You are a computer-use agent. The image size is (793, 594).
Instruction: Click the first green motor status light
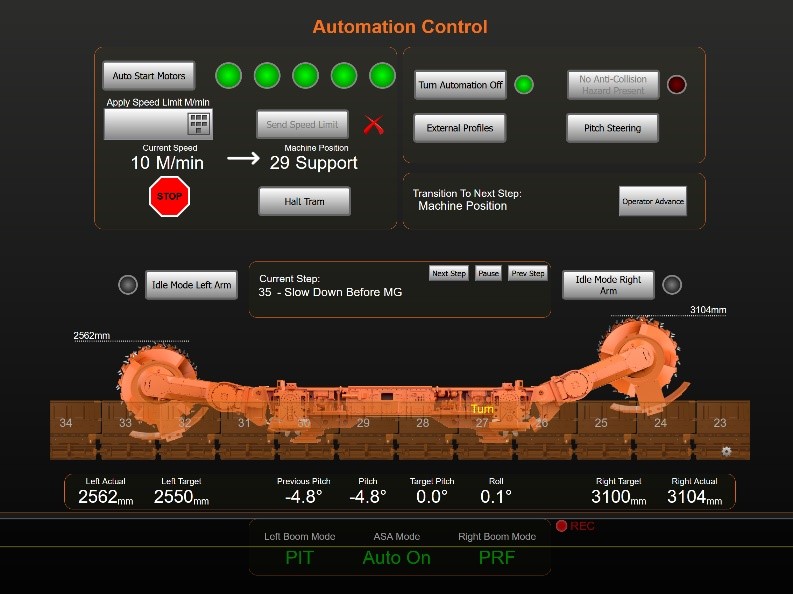(229, 76)
